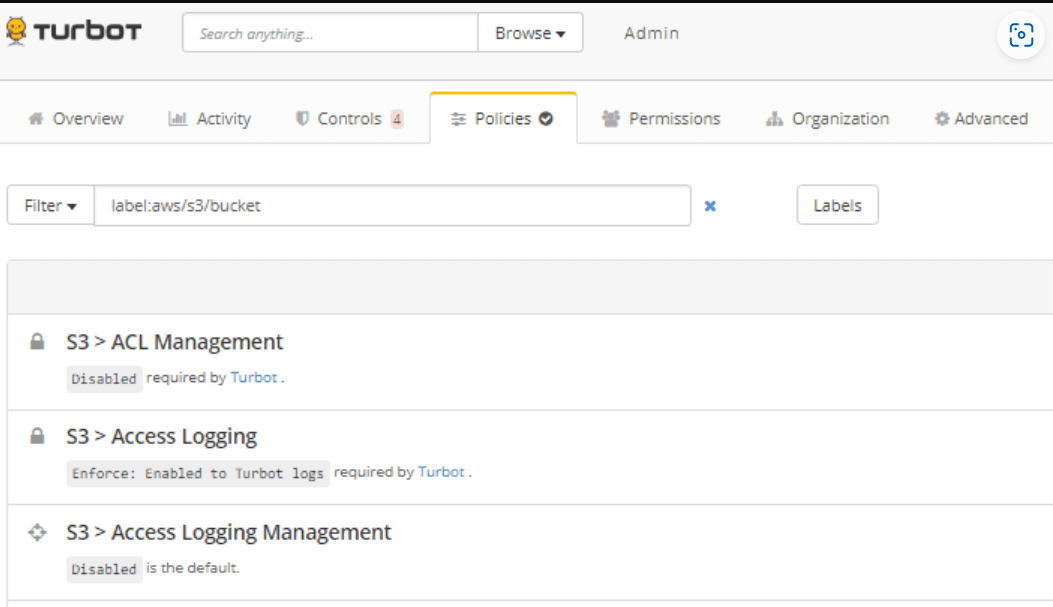
Task: Focus the Search anything field
Action: [330, 33]
